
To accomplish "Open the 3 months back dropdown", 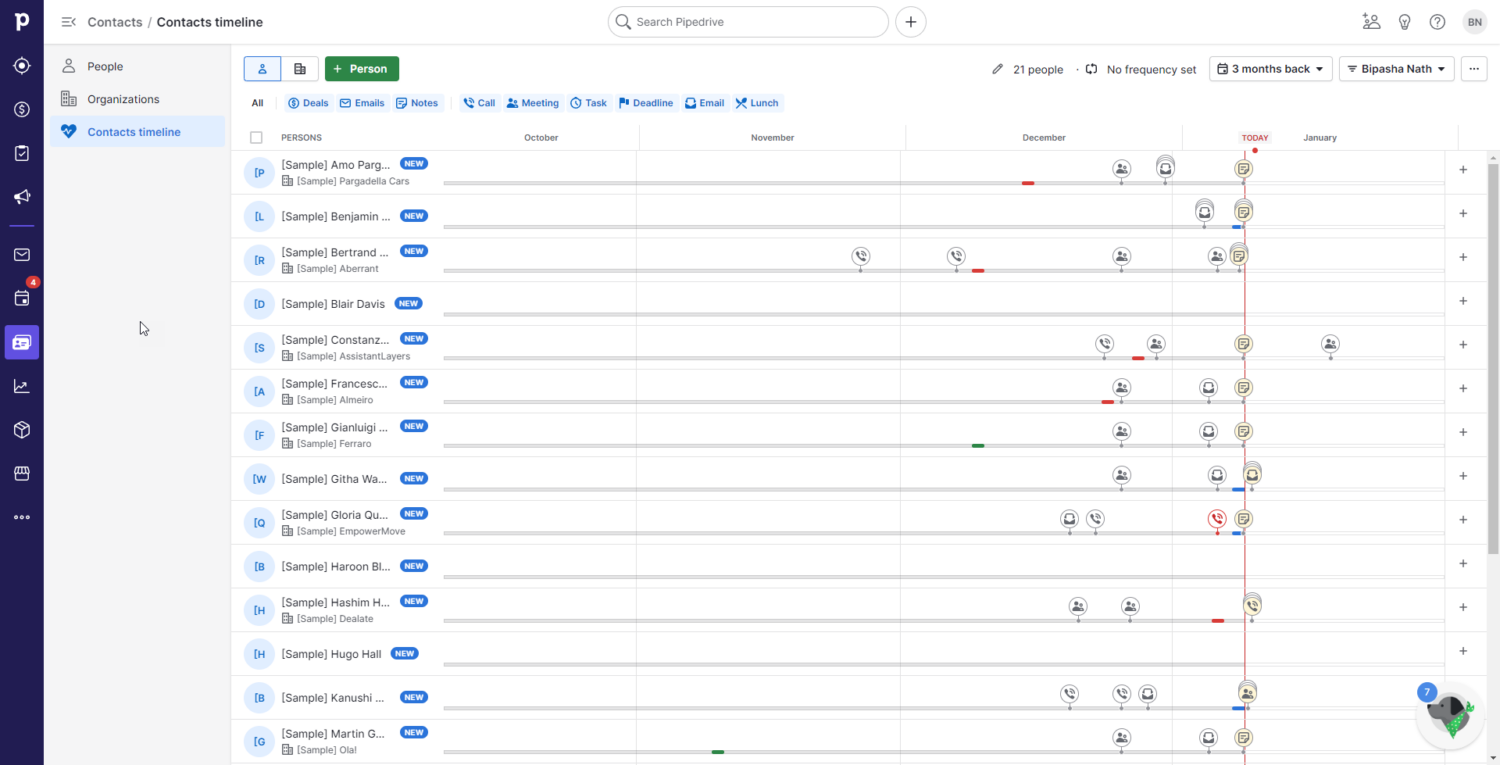I will 1270,69.
